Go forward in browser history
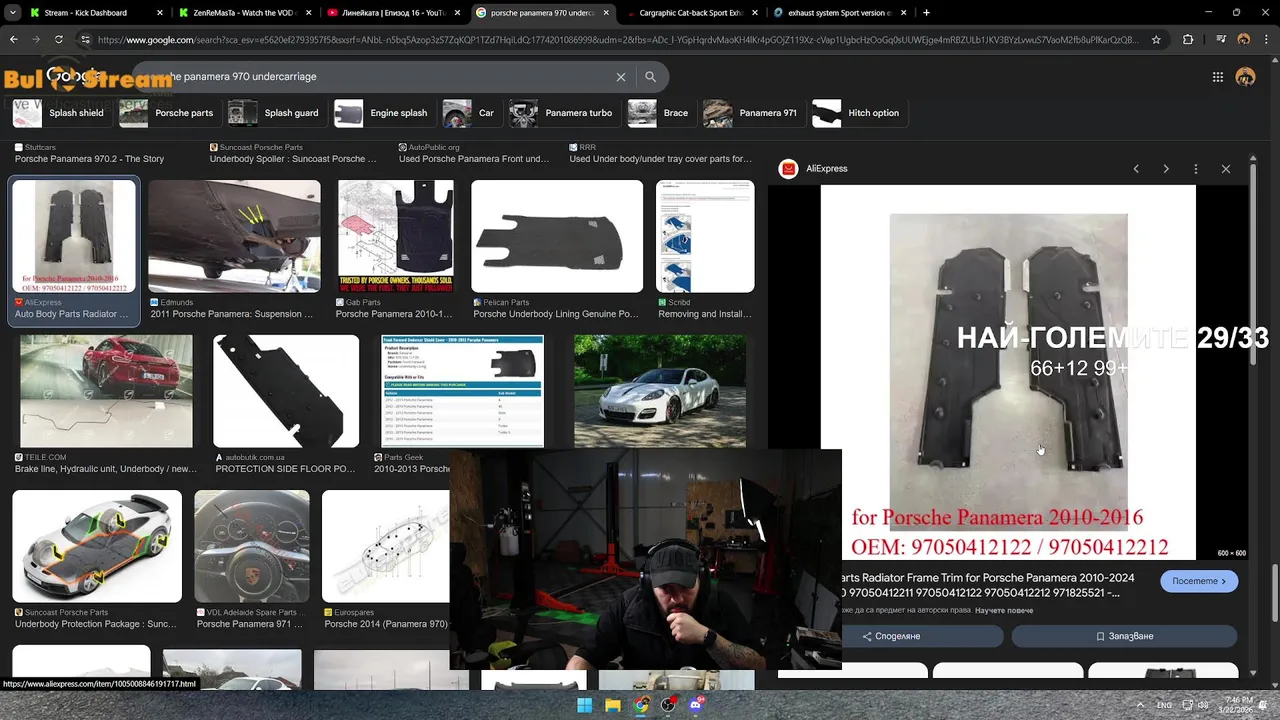Viewport: 1280px width, 720px height. 36,40
